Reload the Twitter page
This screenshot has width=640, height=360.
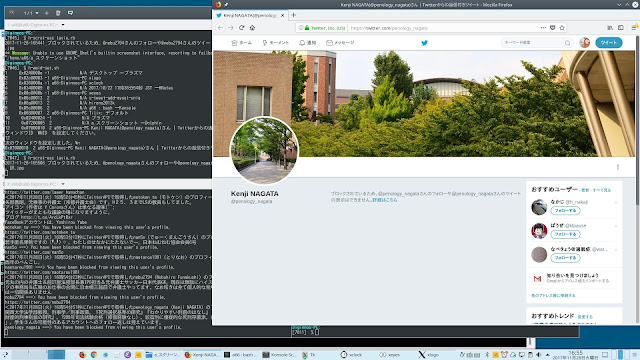coord(242,28)
